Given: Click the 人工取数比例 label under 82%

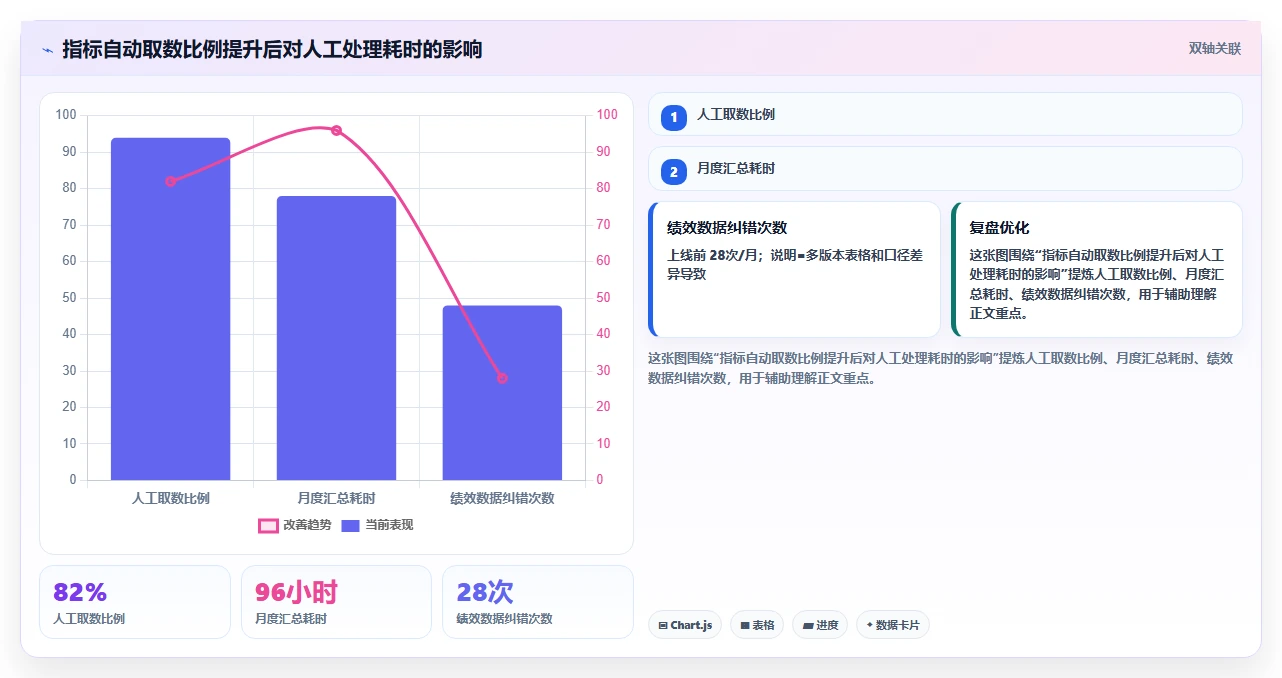Looking at the screenshot, I should click(89, 619).
